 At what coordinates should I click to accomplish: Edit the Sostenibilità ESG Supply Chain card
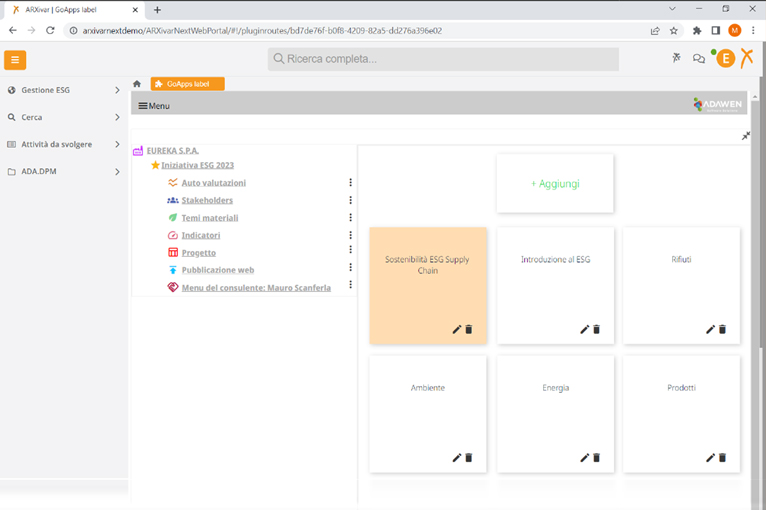click(x=457, y=329)
